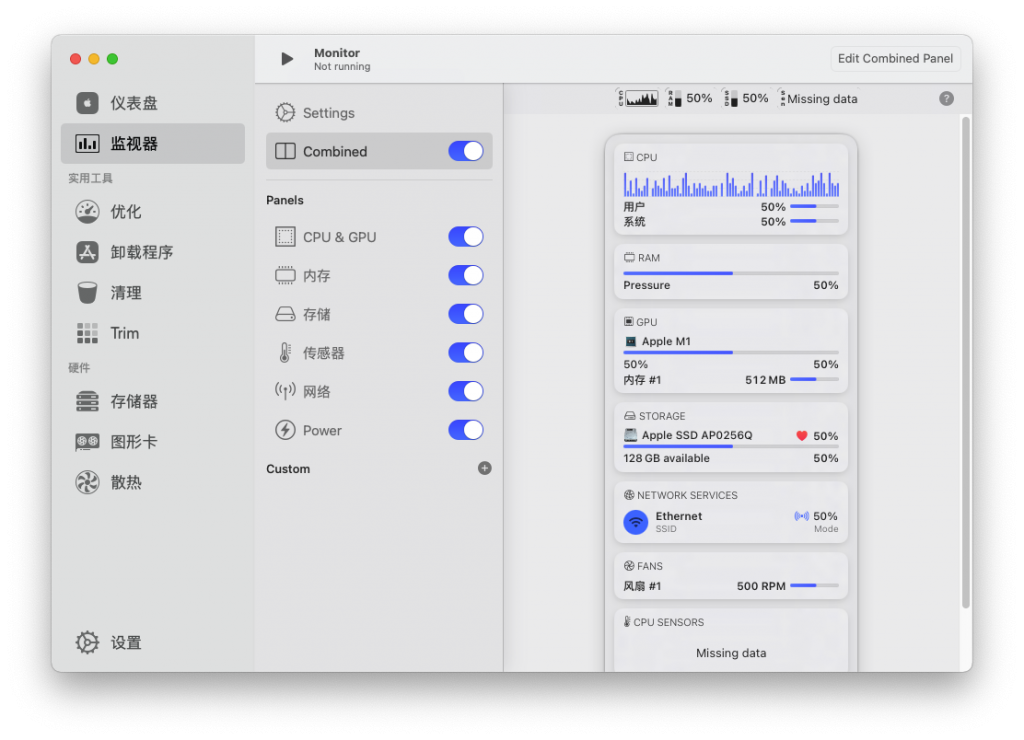Screen dimensions: 1024x740
Task: Click the 仪表盘 dashboard icon in sidebar
Action: (x=87, y=103)
